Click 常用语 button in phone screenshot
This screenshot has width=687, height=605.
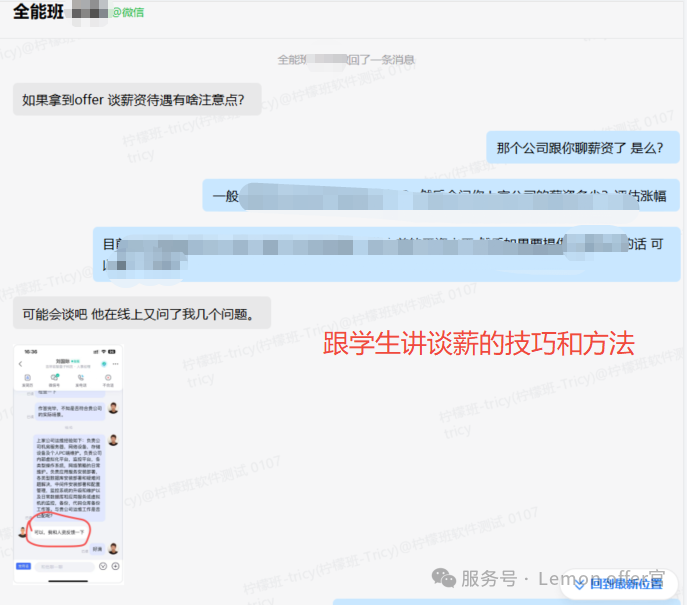click(x=23, y=566)
